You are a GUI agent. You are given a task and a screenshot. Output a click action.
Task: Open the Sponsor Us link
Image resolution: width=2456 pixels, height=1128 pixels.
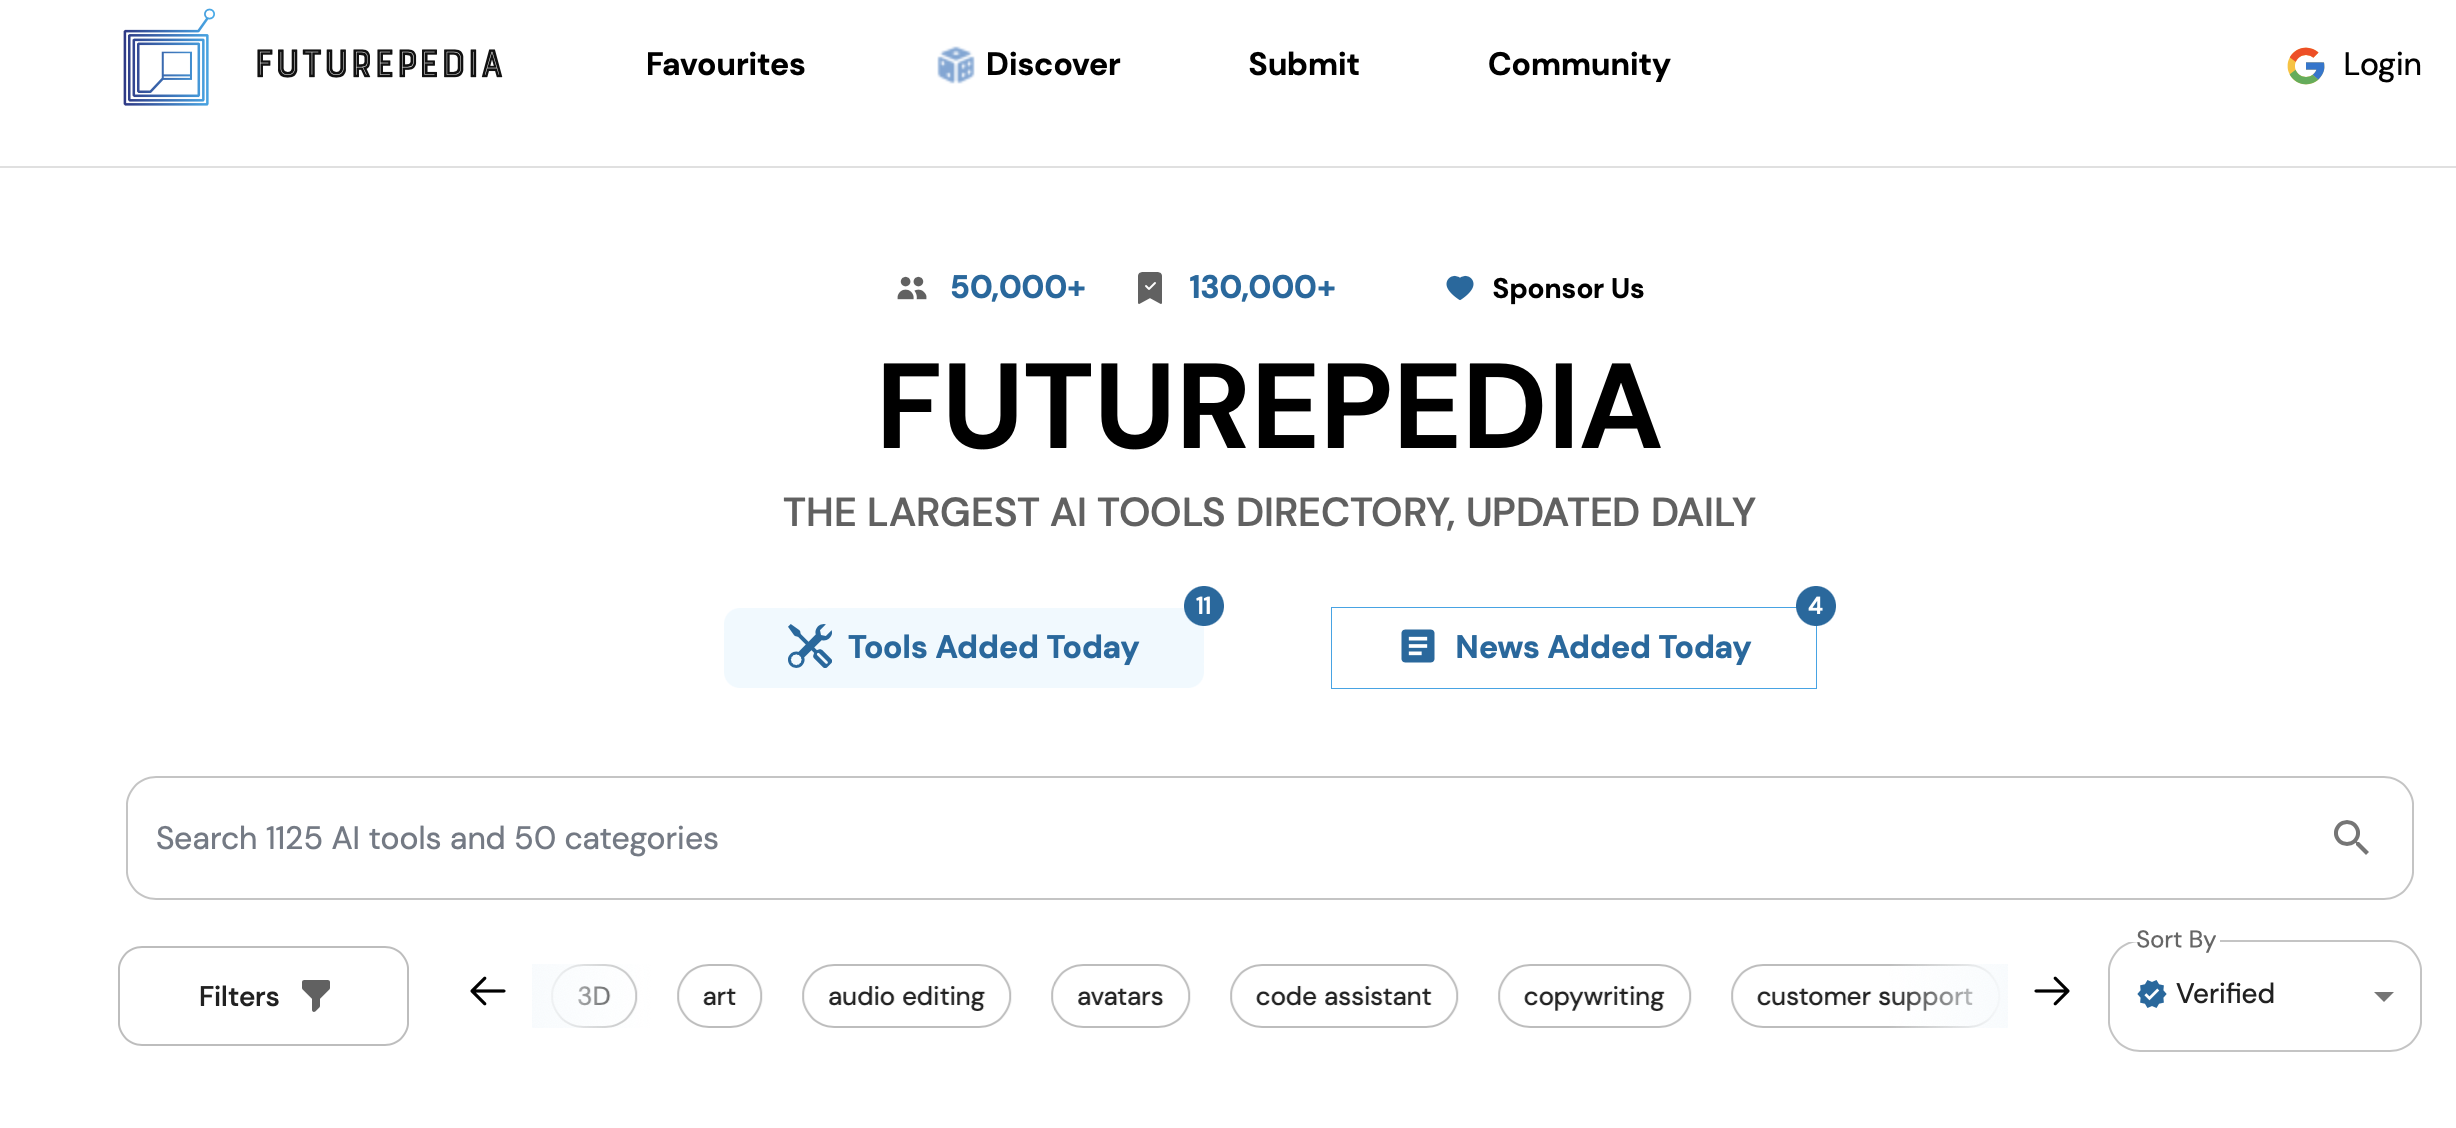(x=1567, y=288)
